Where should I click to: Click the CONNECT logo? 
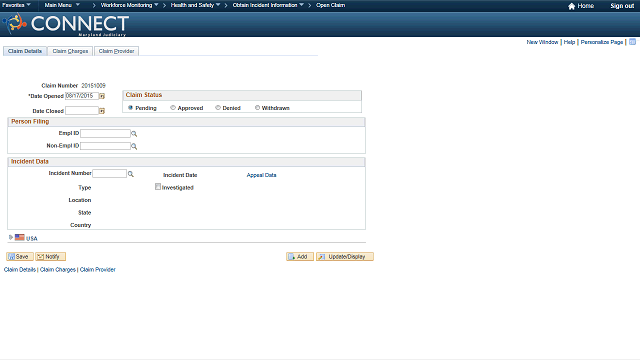tap(66, 24)
